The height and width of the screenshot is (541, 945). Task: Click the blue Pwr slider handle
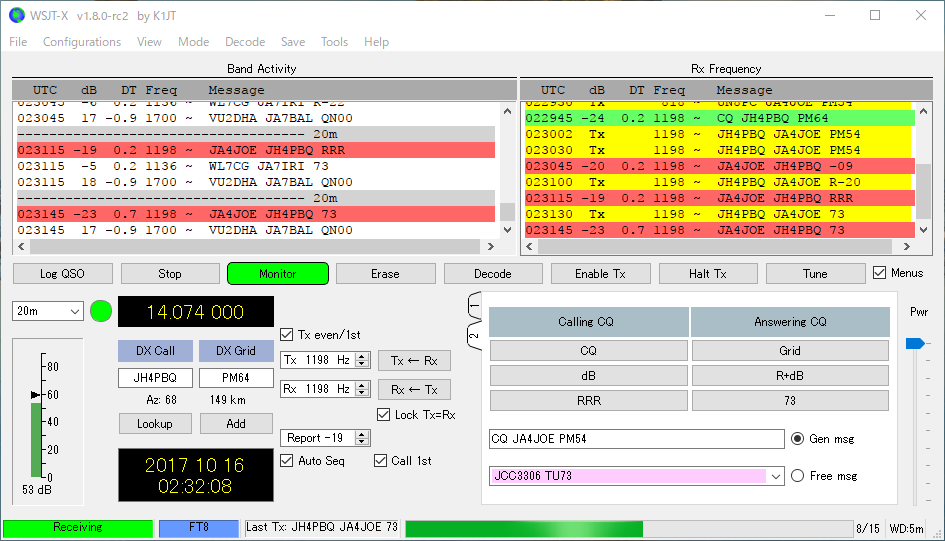(915, 343)
